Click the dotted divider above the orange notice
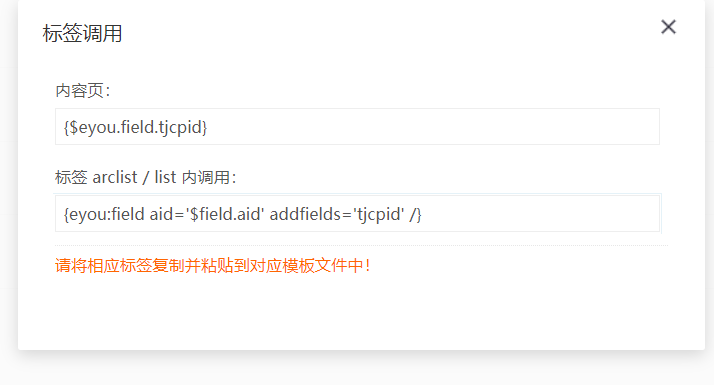Screen dimensions: 714x385 pyautogui.click(x=362, y=245)
